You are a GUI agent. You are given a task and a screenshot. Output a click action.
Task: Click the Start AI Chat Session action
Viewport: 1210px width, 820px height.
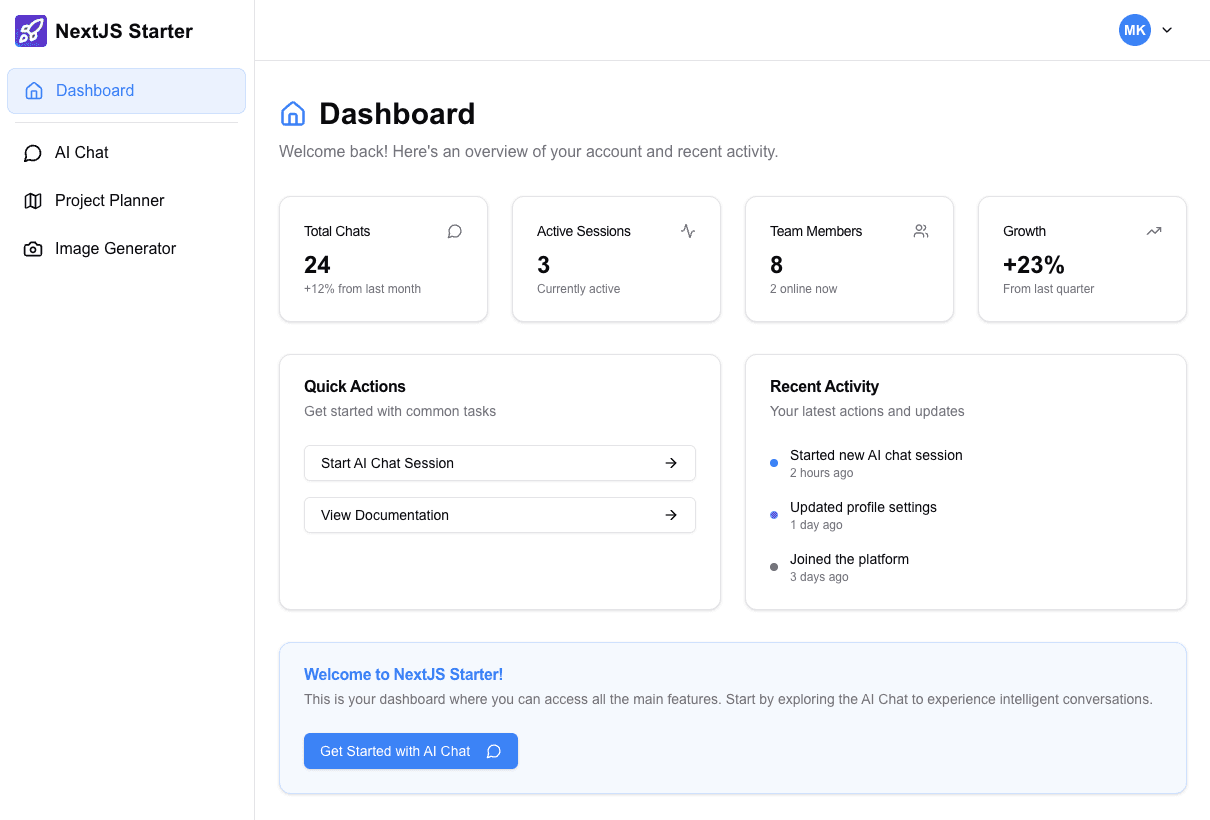tap(499, 463)
